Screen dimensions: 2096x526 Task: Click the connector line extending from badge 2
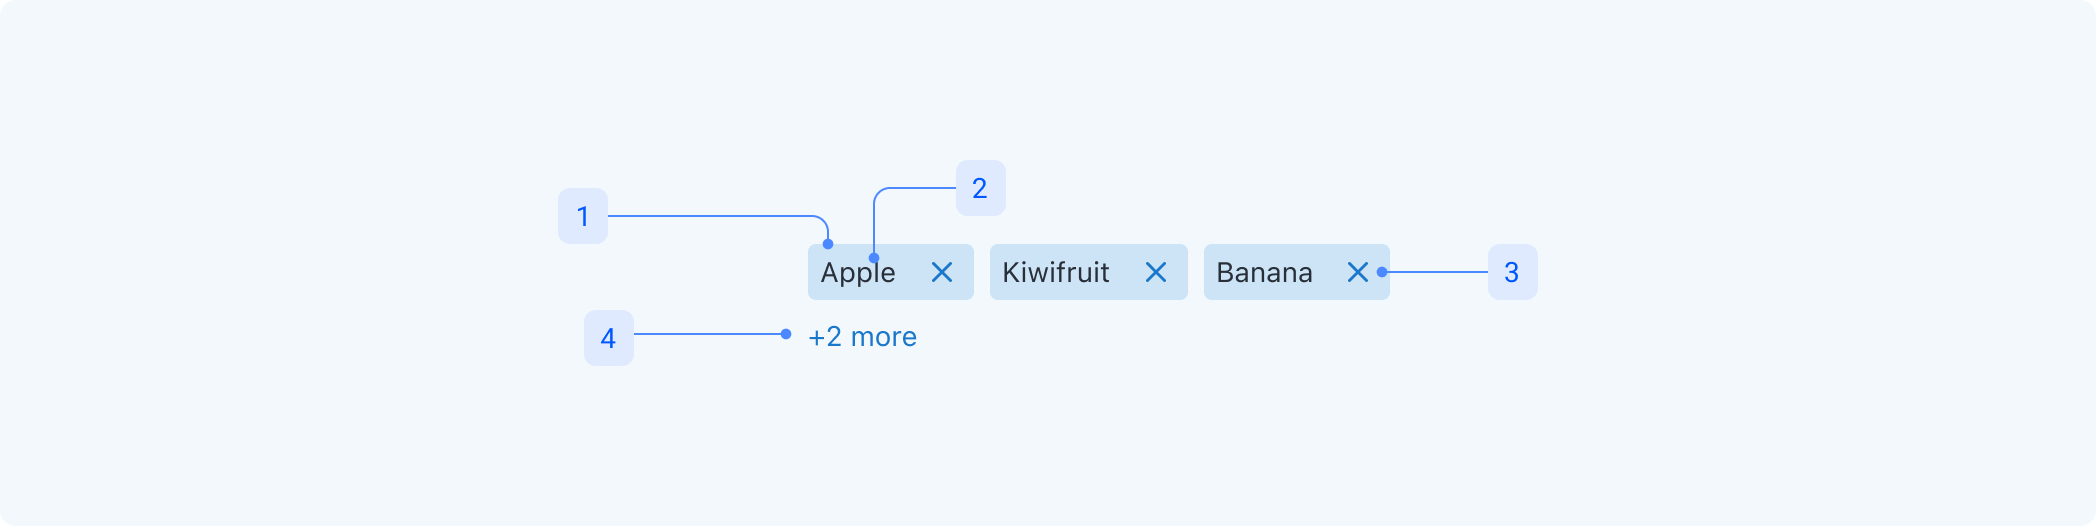click(x=915, y=188)
